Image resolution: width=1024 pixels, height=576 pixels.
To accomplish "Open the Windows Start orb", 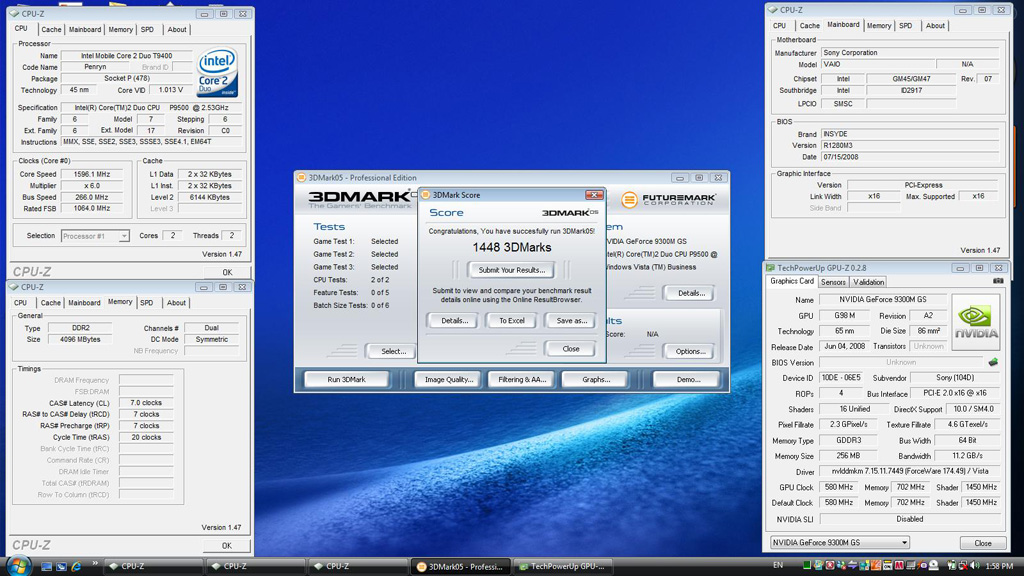I will point(18,566).
